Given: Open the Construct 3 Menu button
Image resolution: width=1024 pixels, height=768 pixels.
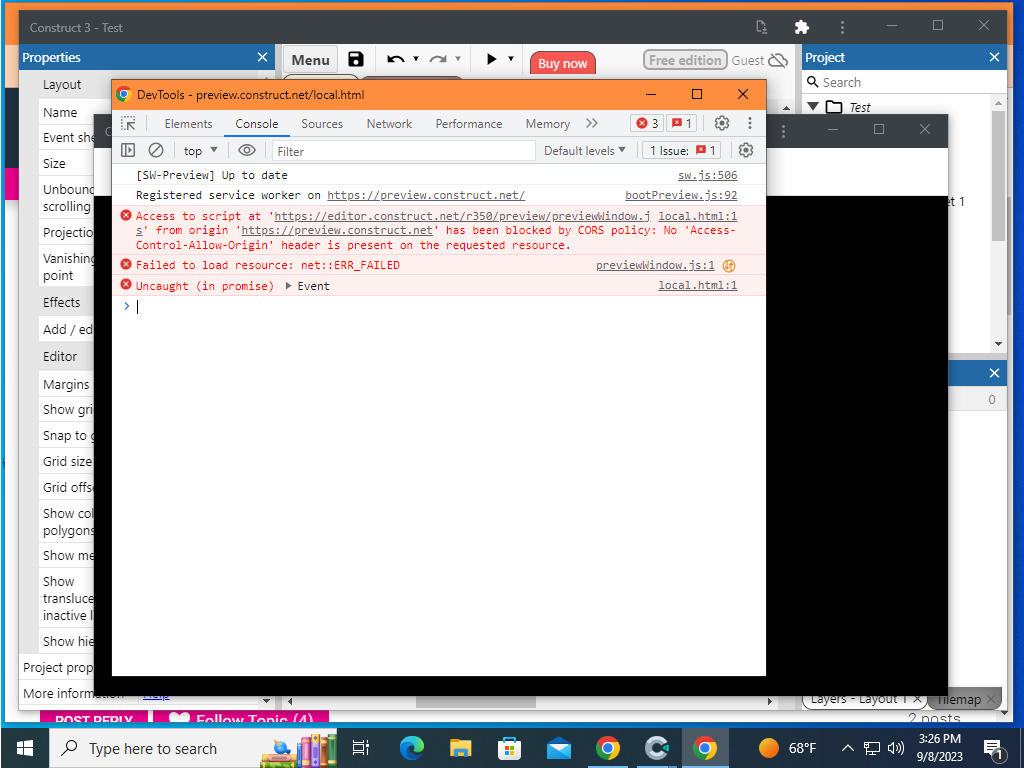Looking at the screenshot, I should point(310,60).
